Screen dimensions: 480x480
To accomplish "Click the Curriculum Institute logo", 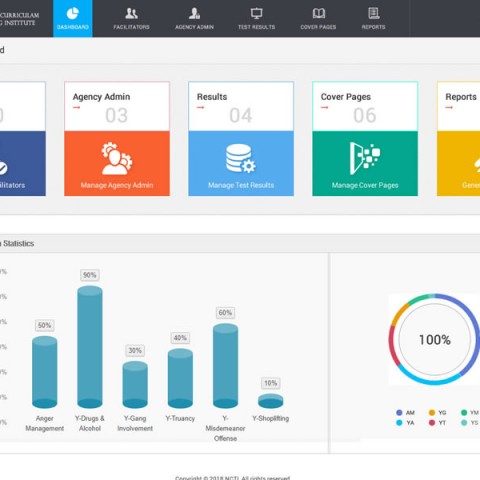I will point(19,19).
